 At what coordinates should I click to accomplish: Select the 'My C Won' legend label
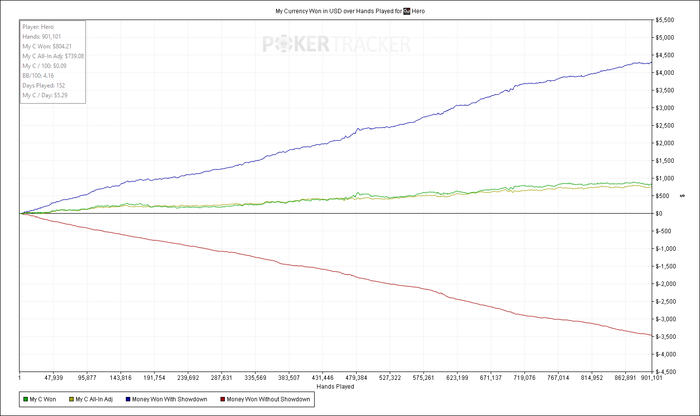click(x=43, y=399)
